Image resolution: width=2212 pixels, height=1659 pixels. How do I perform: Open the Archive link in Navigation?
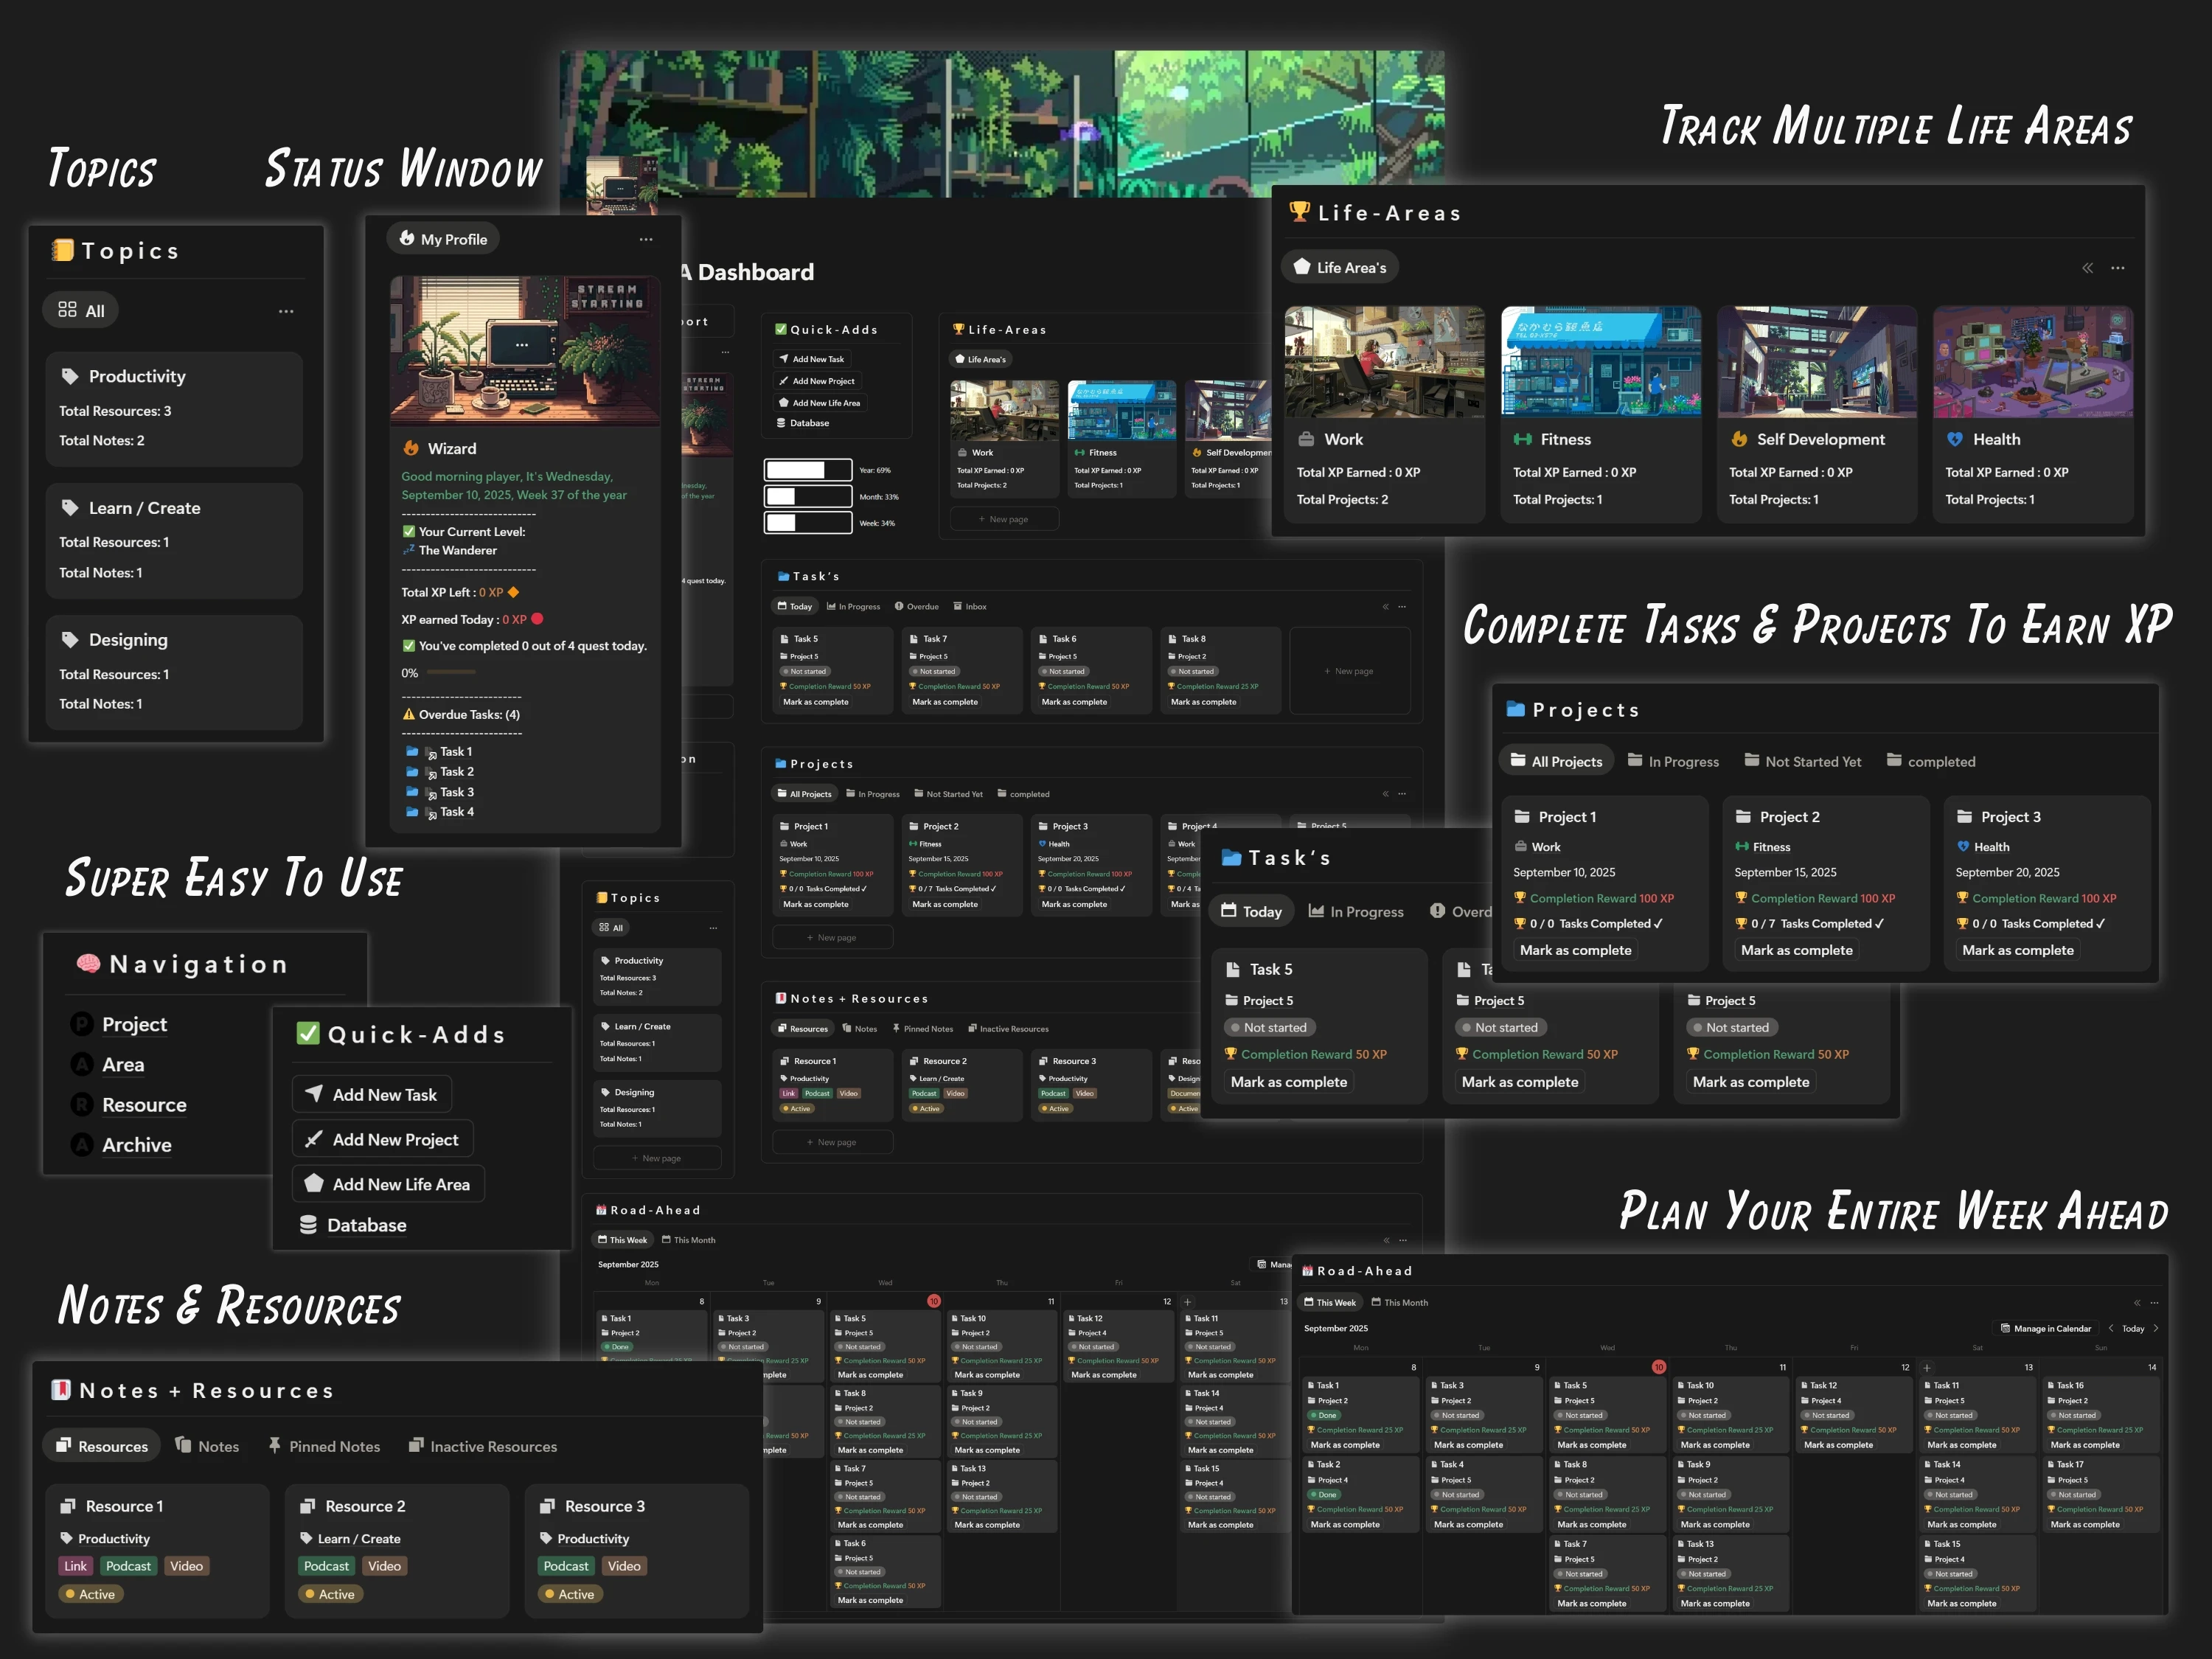pyautogui.click(x=137, y=1145)
